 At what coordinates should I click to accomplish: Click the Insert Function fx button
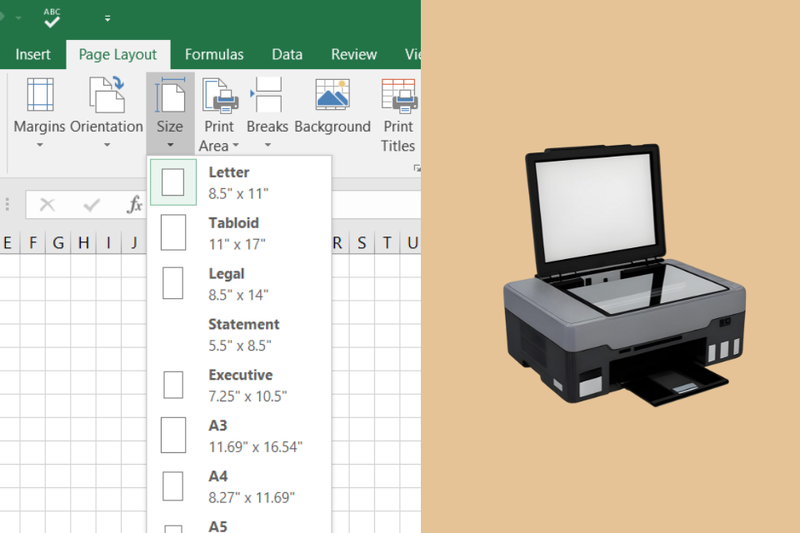click(134, 205)
